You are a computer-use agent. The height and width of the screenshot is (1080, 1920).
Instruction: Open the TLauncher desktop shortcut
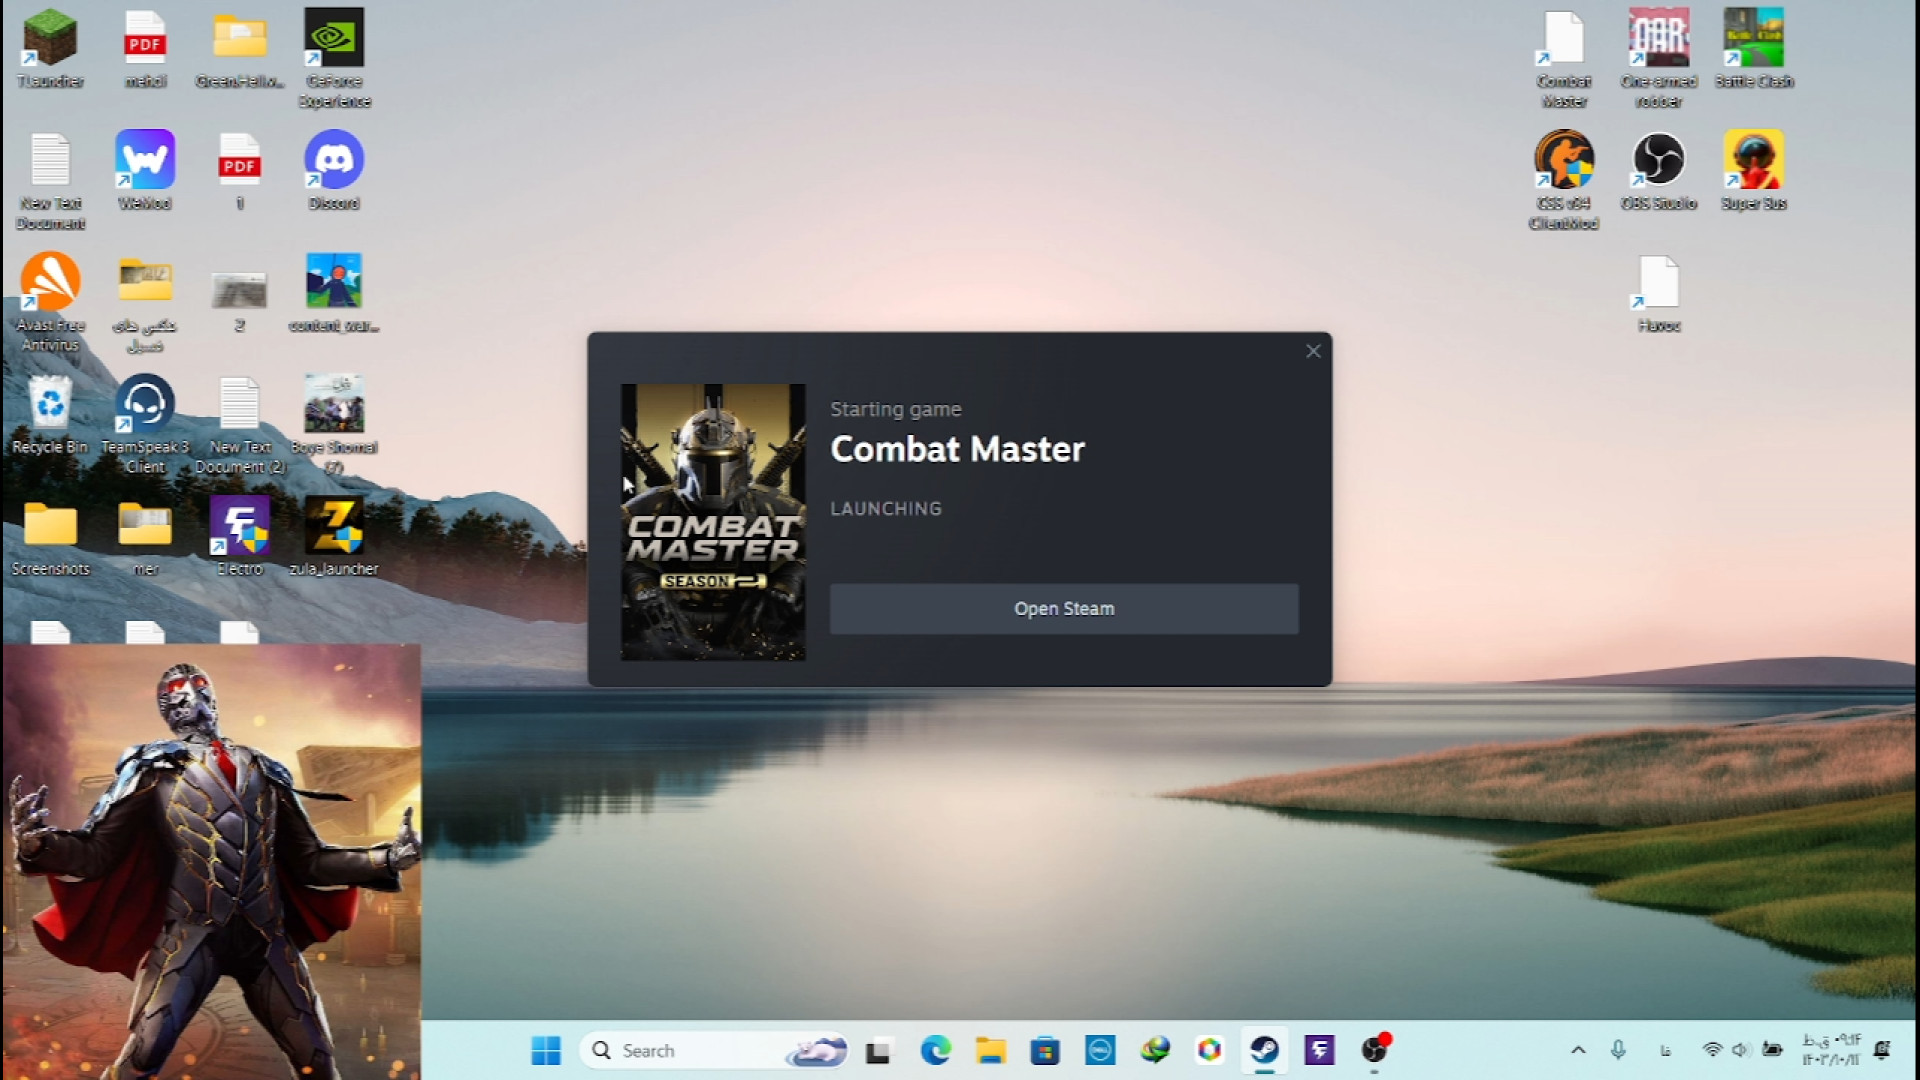[50, 48]
